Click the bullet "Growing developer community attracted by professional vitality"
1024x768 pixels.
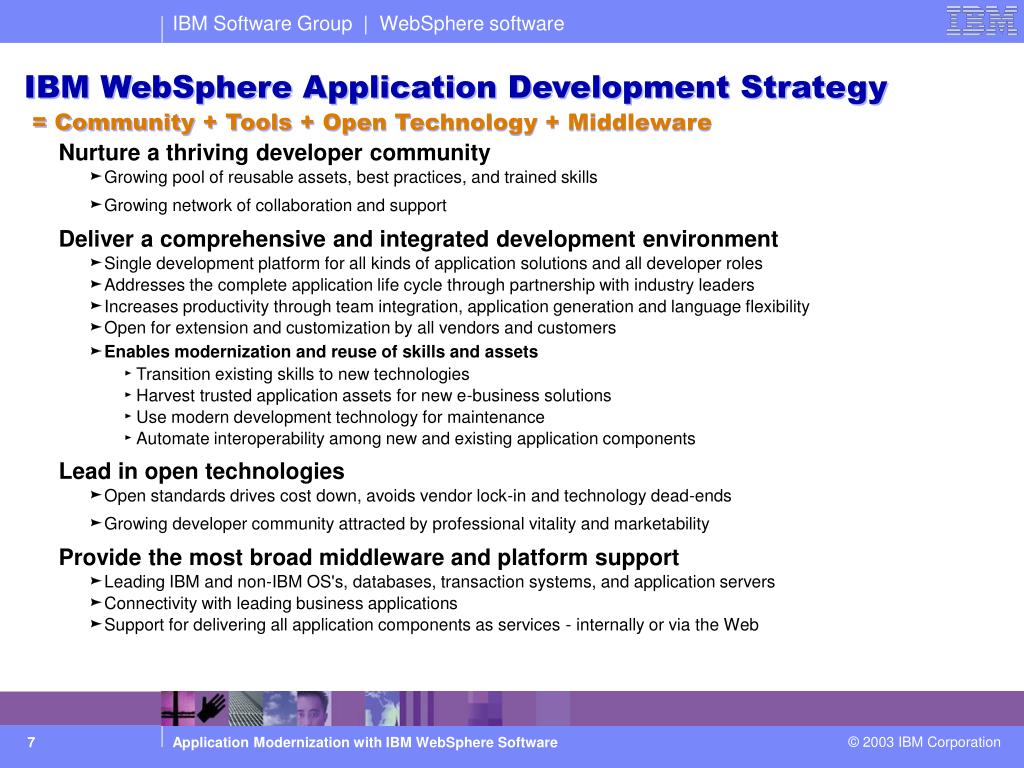coord(406,524)
